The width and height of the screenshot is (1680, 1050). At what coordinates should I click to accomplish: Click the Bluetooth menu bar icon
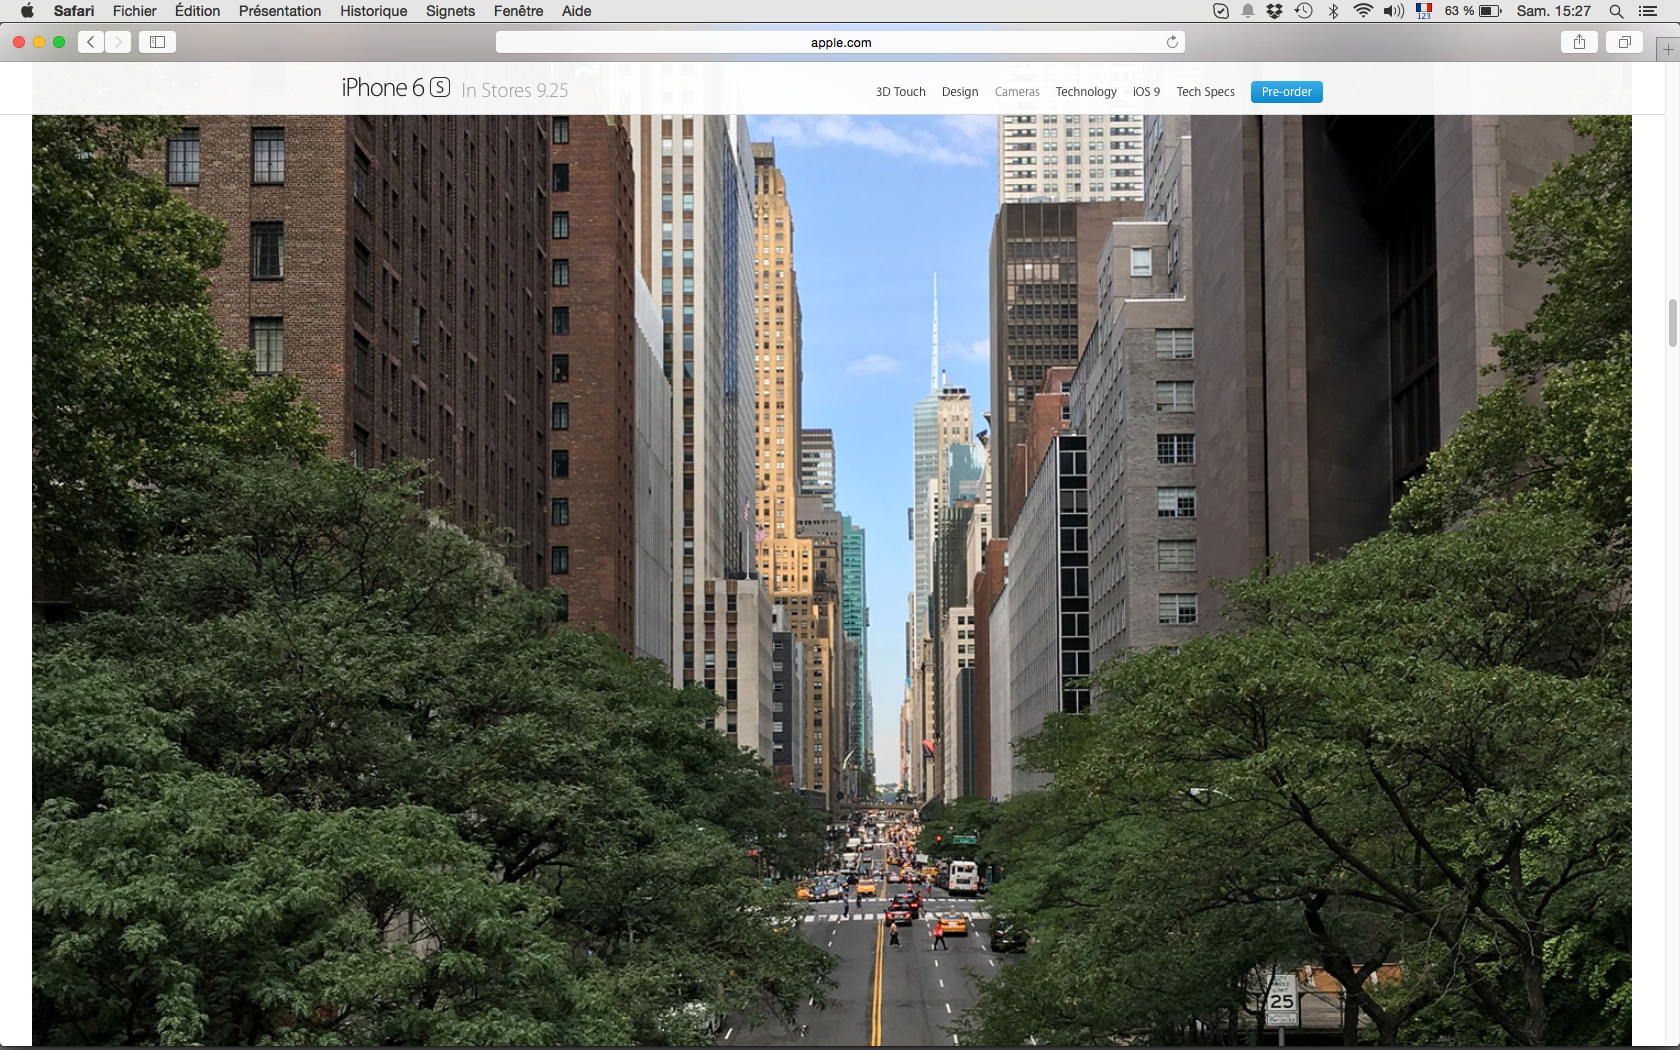(1333, 11)
